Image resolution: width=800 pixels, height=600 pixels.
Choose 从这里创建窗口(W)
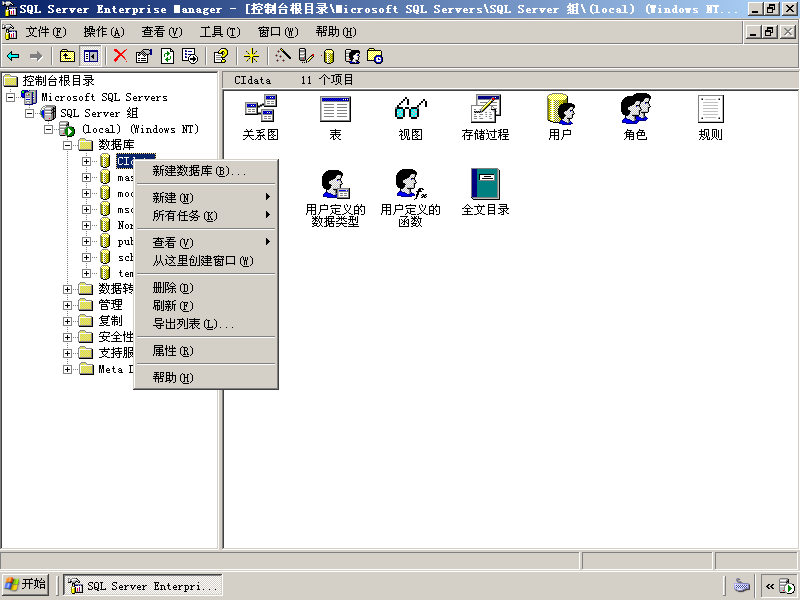click(x=206, y=261)
